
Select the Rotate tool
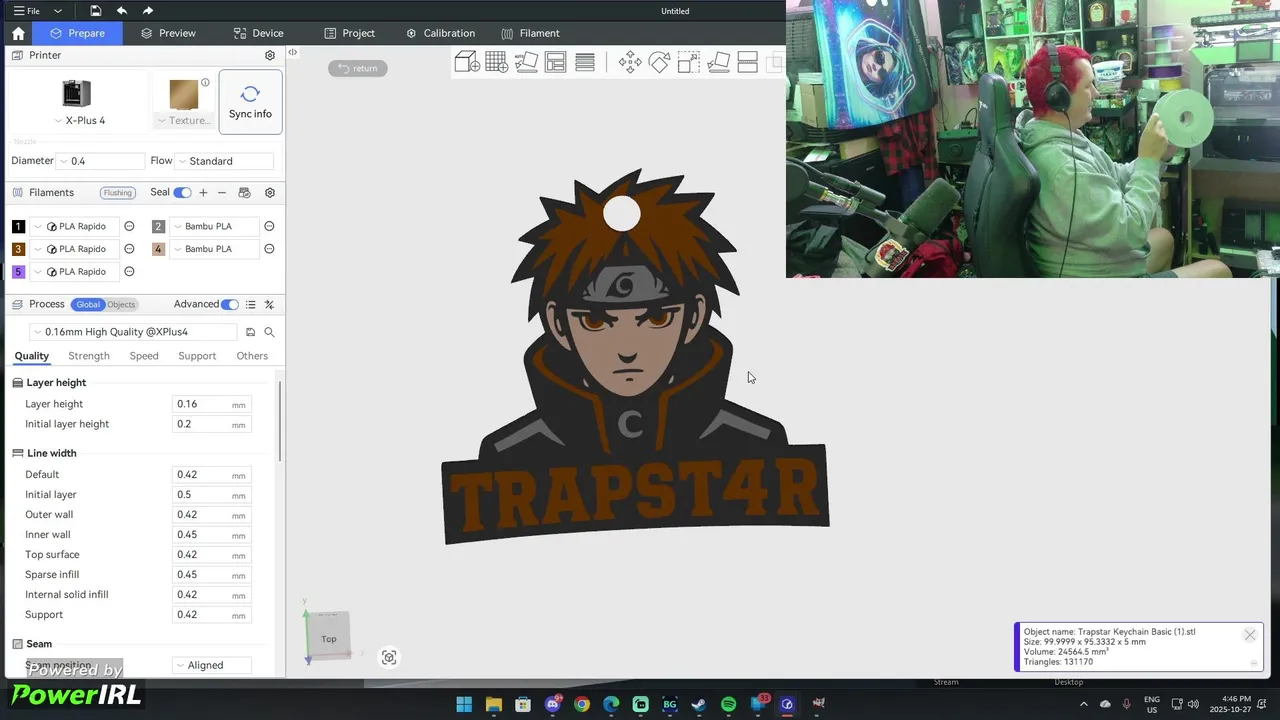659,62
